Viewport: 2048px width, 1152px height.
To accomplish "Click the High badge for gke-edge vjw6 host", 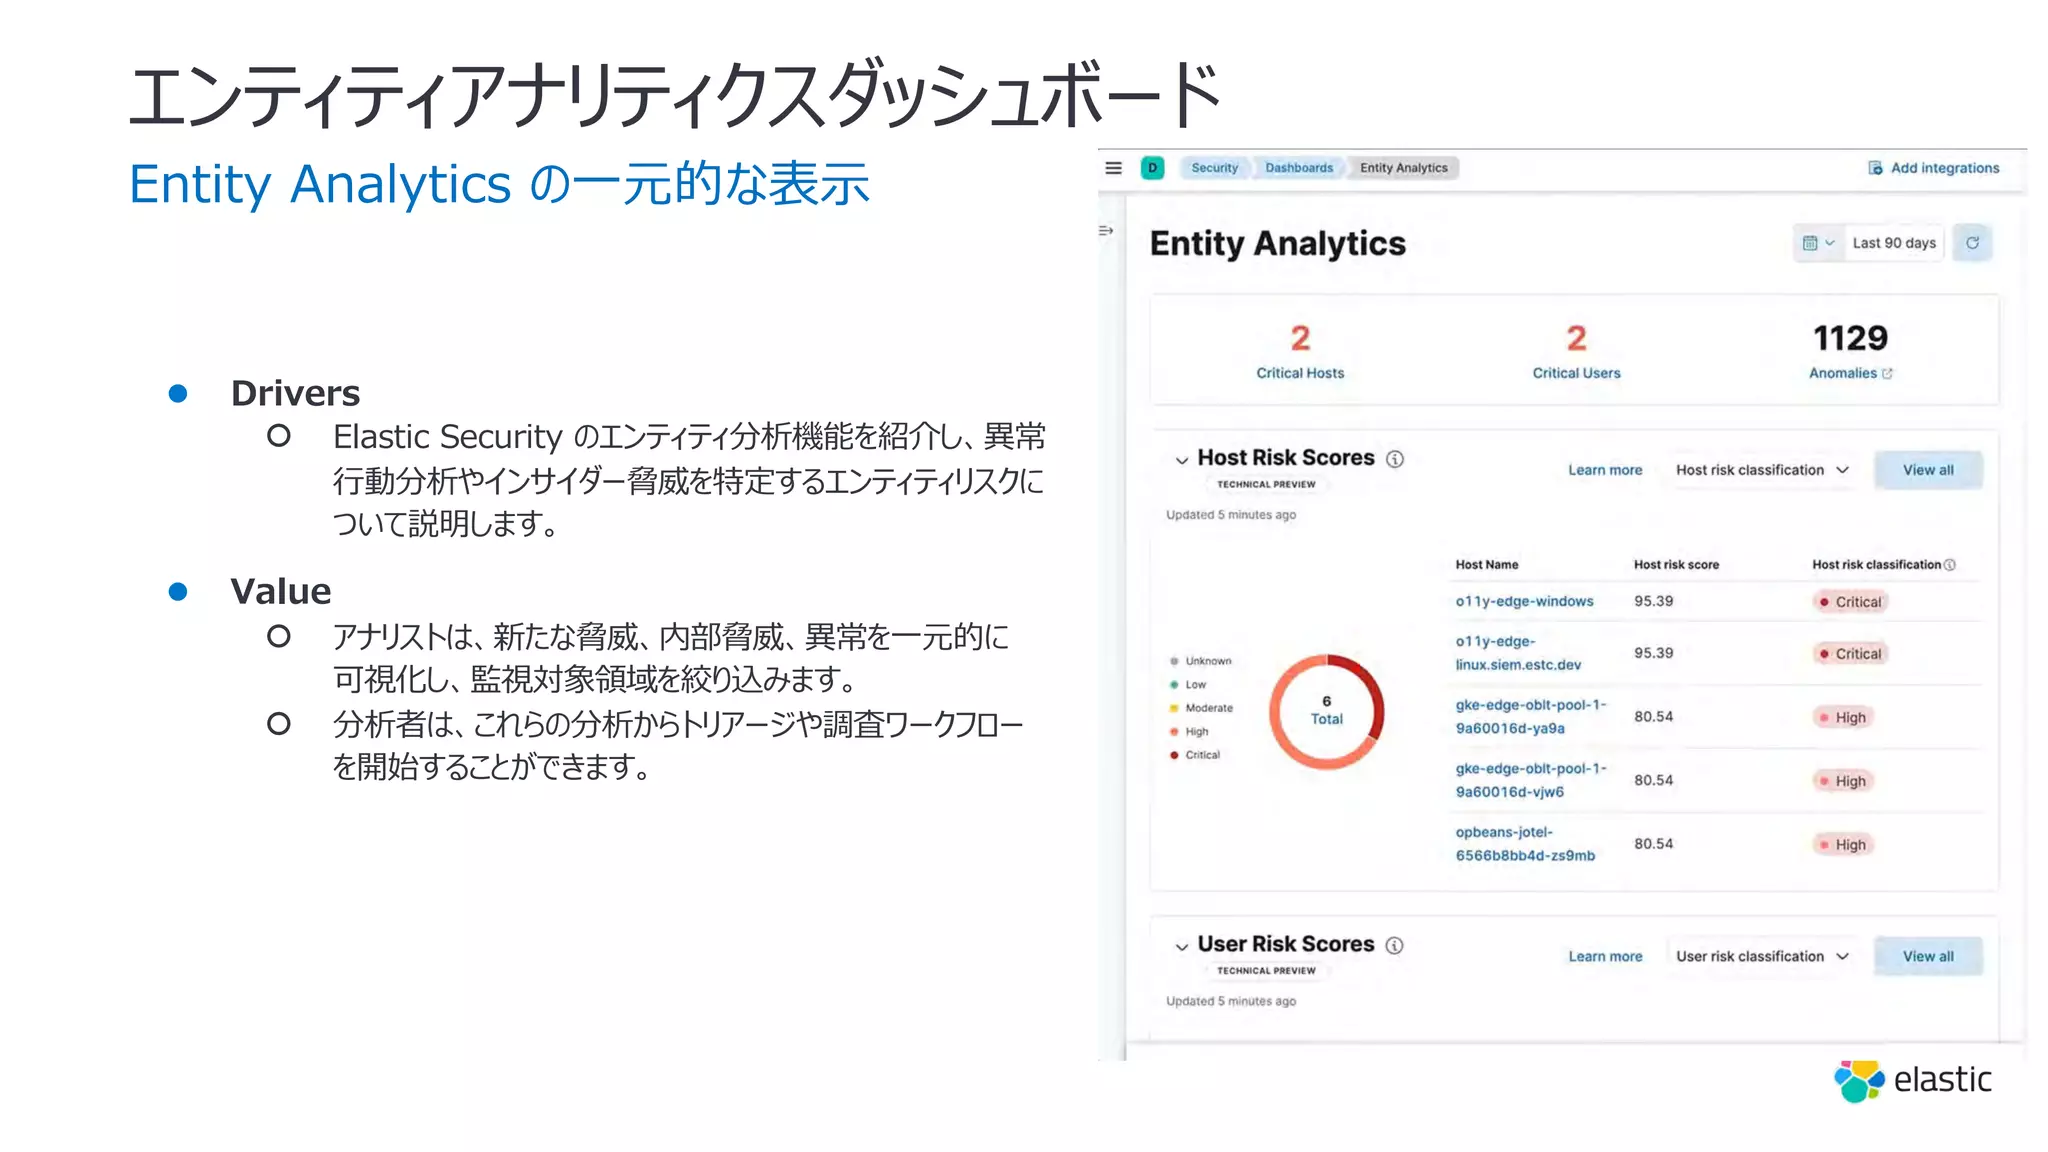I will (x=1843, y=781).
